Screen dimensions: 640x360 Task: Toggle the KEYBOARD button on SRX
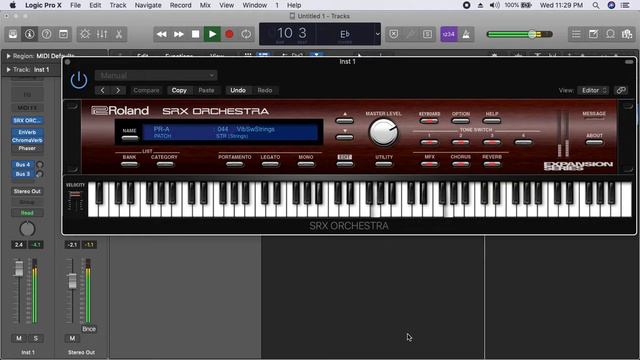[x=429, y=121]
